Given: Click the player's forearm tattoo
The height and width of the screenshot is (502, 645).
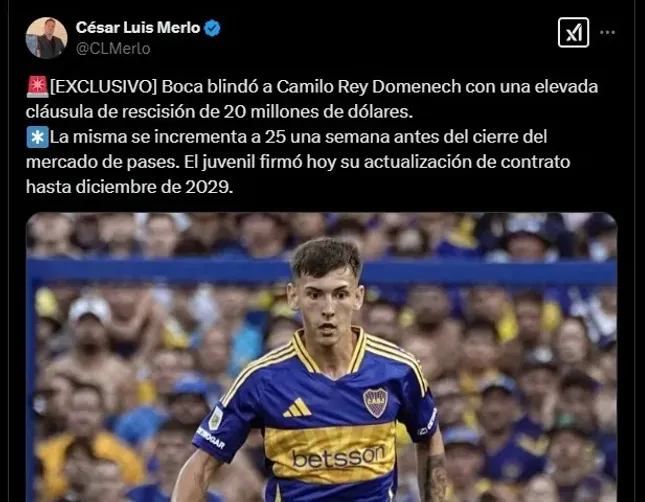Looking at the screenshot, I should click(x=435, y=477).
